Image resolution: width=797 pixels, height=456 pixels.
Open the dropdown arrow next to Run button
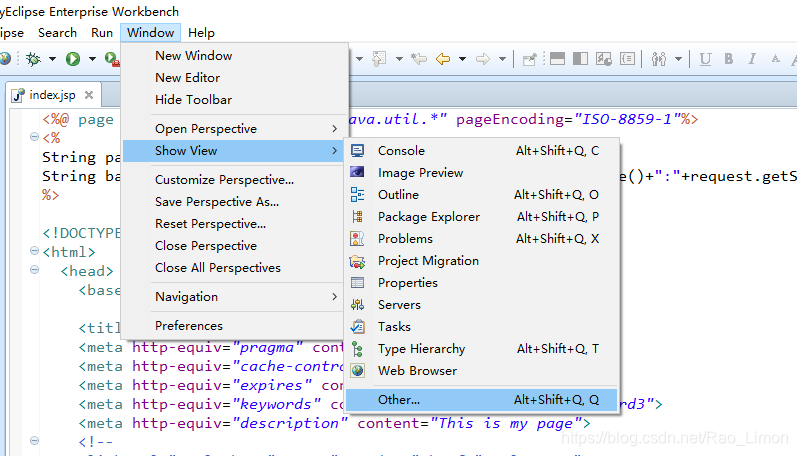click(x=92, y=59)
